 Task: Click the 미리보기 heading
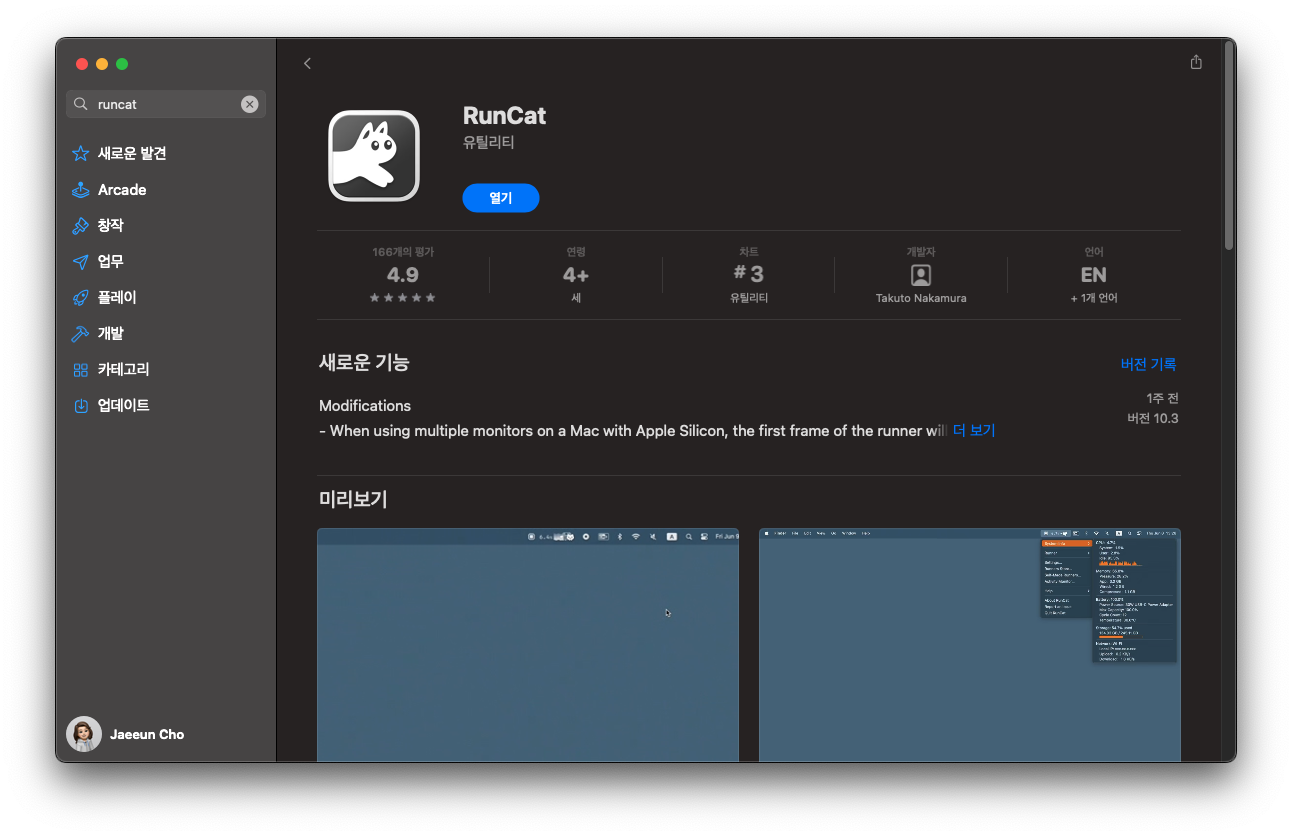(353, 499)
